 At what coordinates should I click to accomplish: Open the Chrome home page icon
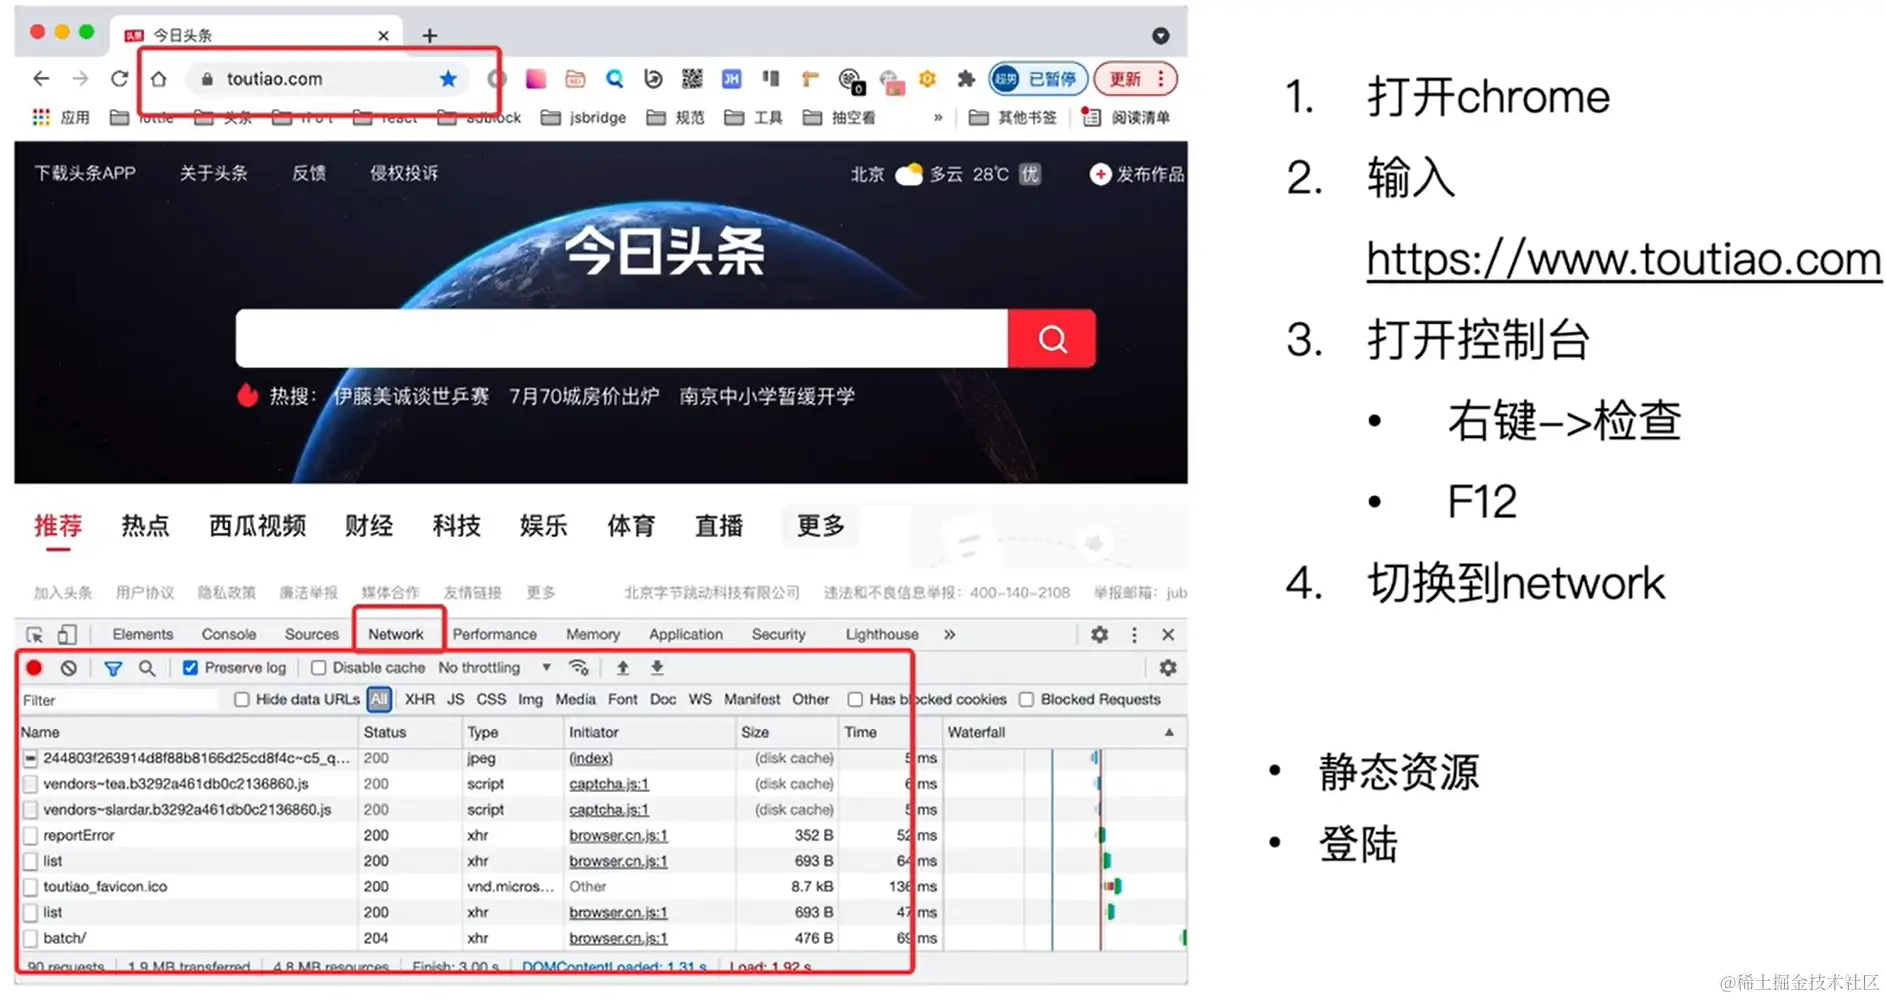[x=158, y=78]
